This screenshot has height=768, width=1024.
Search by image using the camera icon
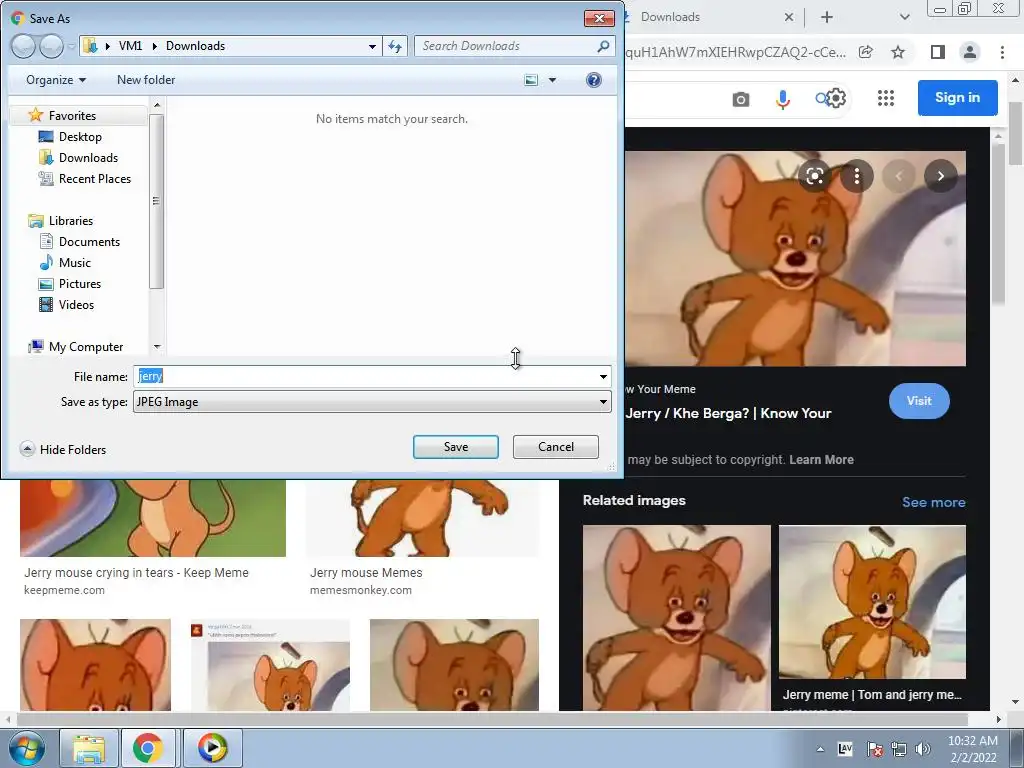pos(741,99)
